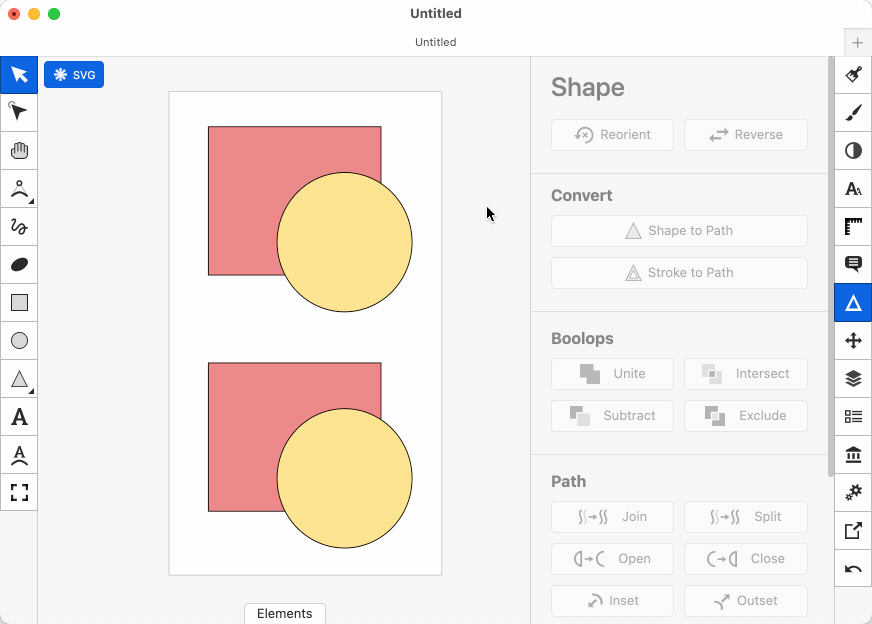Select the Text on Path tool
872x624 pixels.
(x=19, y=455)
